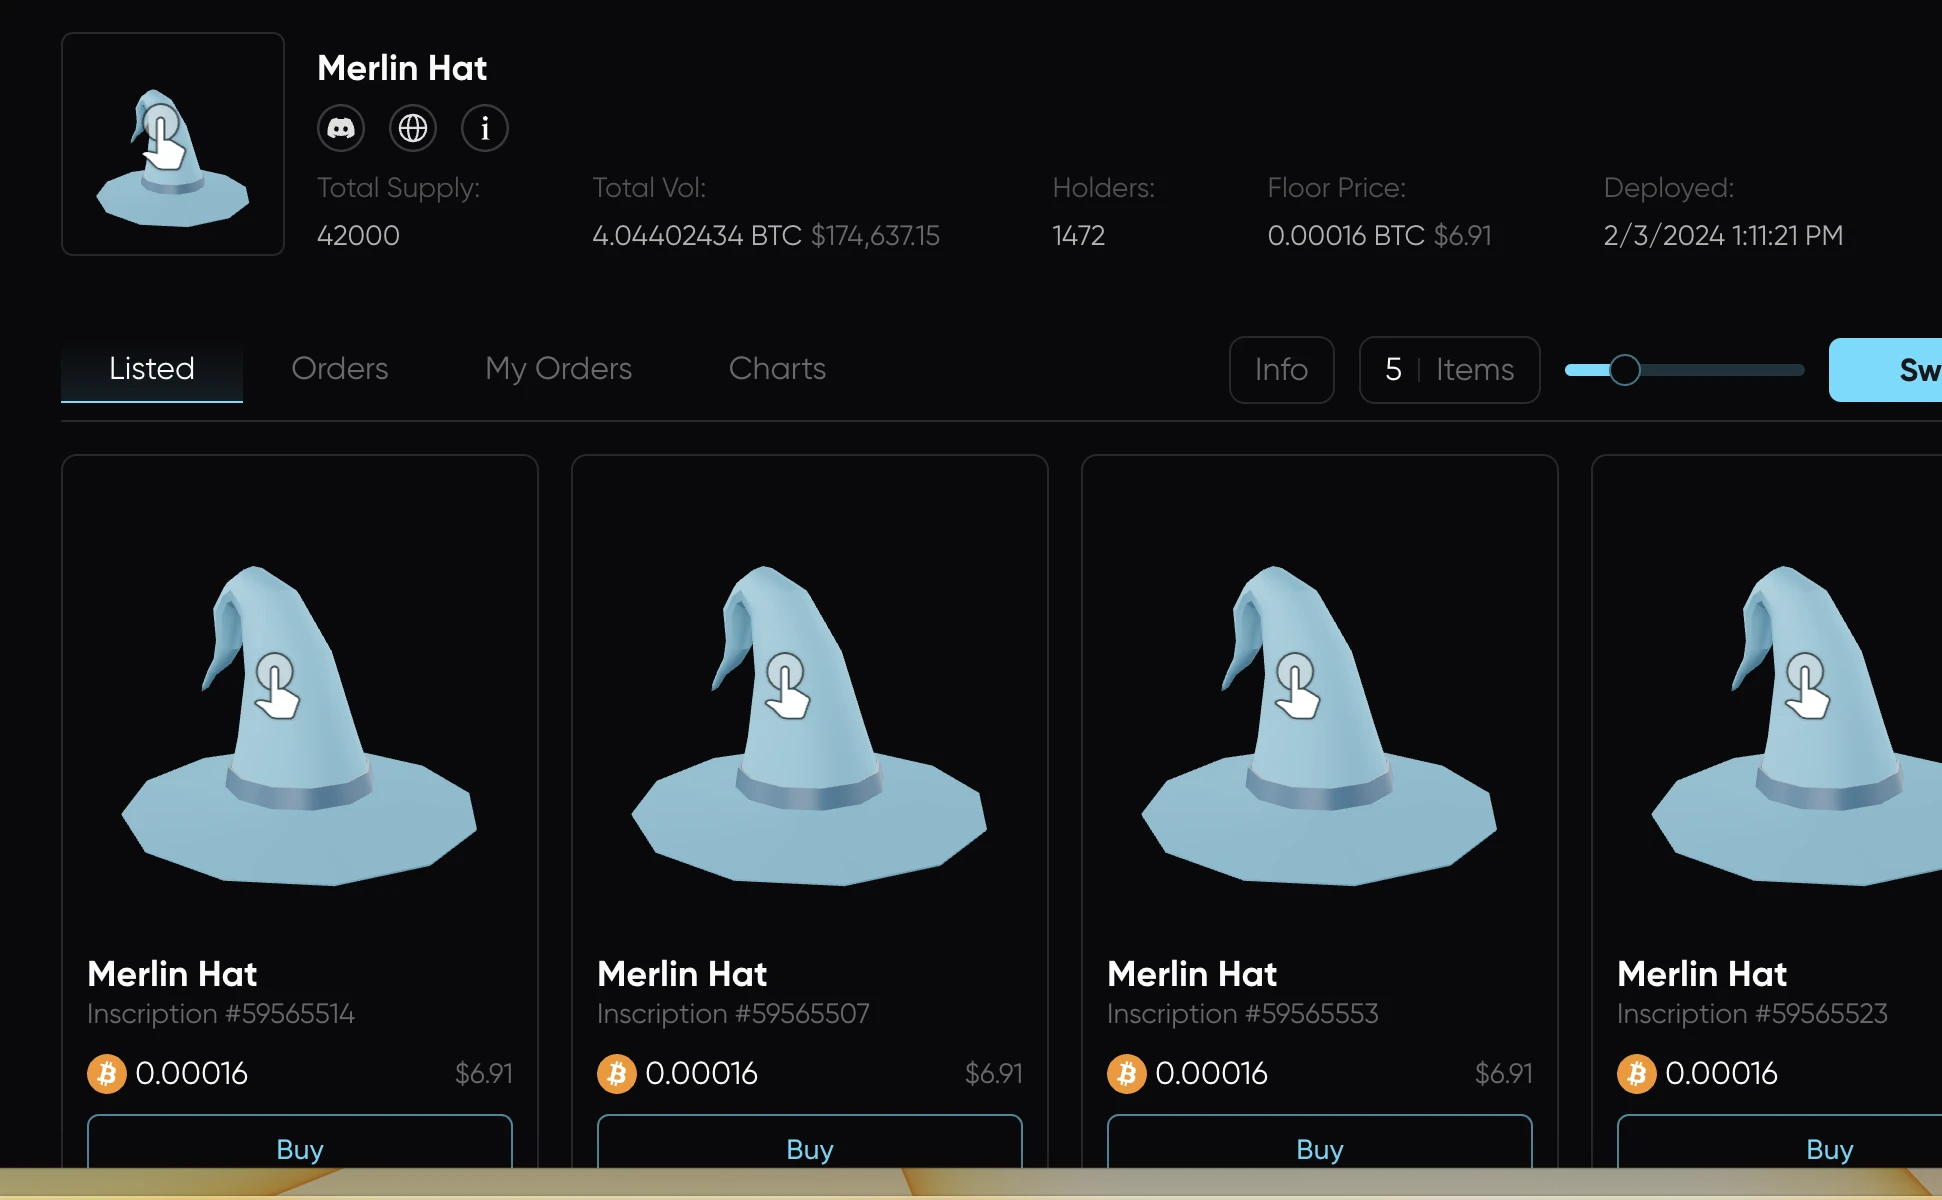Click the 5 Items selector

(1449, 370)
